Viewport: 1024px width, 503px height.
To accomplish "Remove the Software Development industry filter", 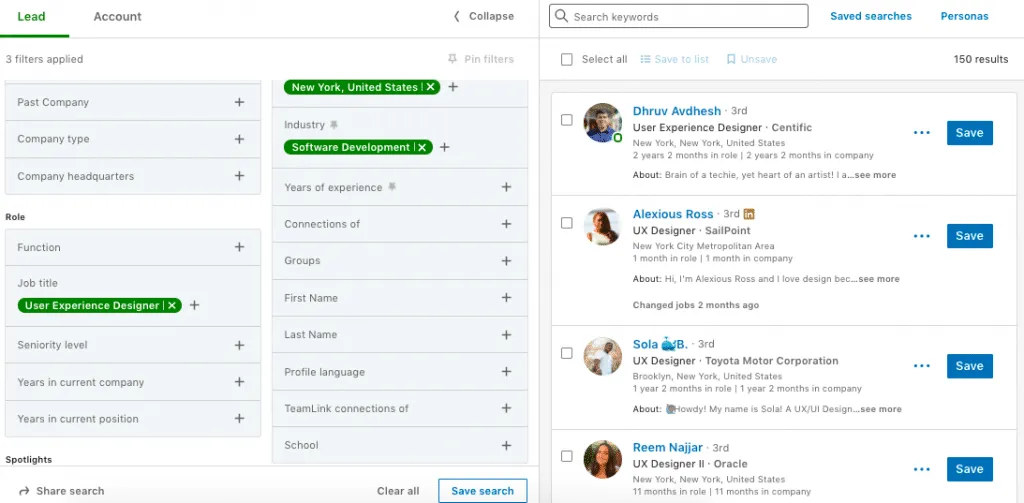I will 422,148.
